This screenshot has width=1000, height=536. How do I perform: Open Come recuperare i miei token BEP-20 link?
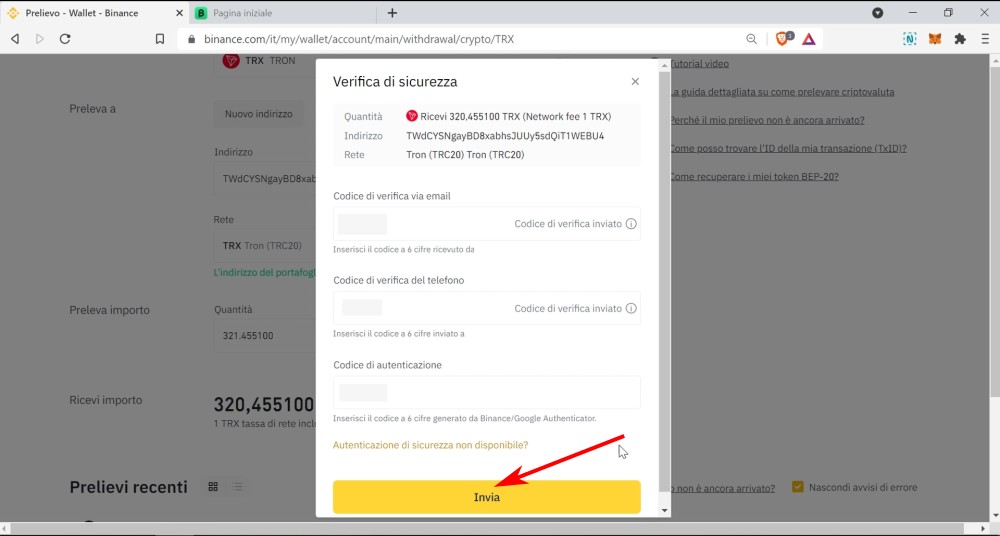[753, 176]
